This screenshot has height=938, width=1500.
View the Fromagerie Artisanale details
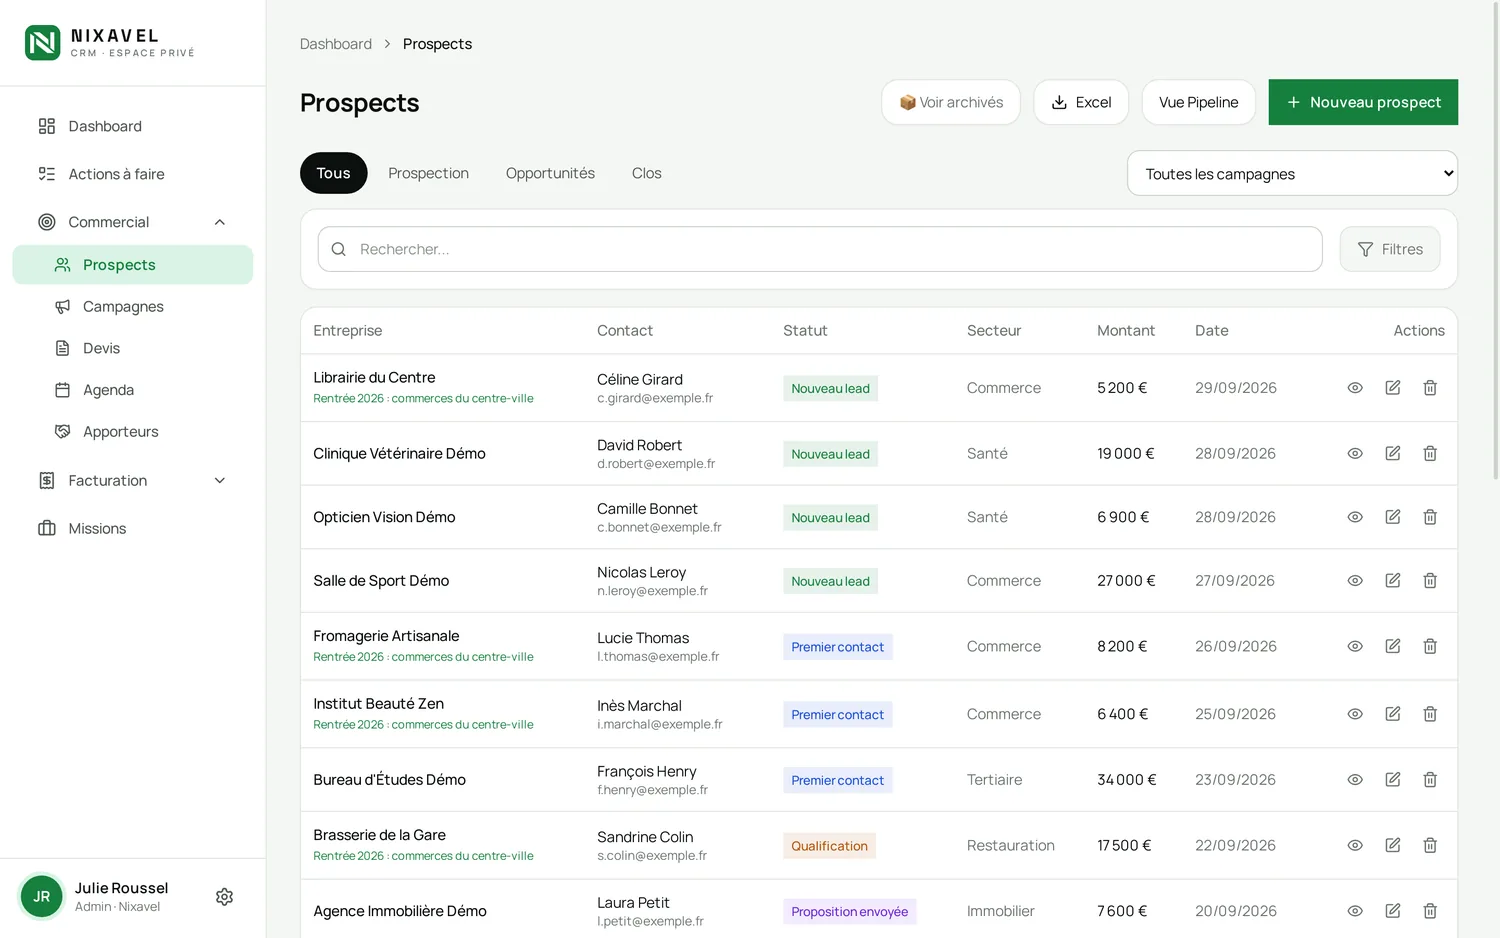(x=1355, y=647)
